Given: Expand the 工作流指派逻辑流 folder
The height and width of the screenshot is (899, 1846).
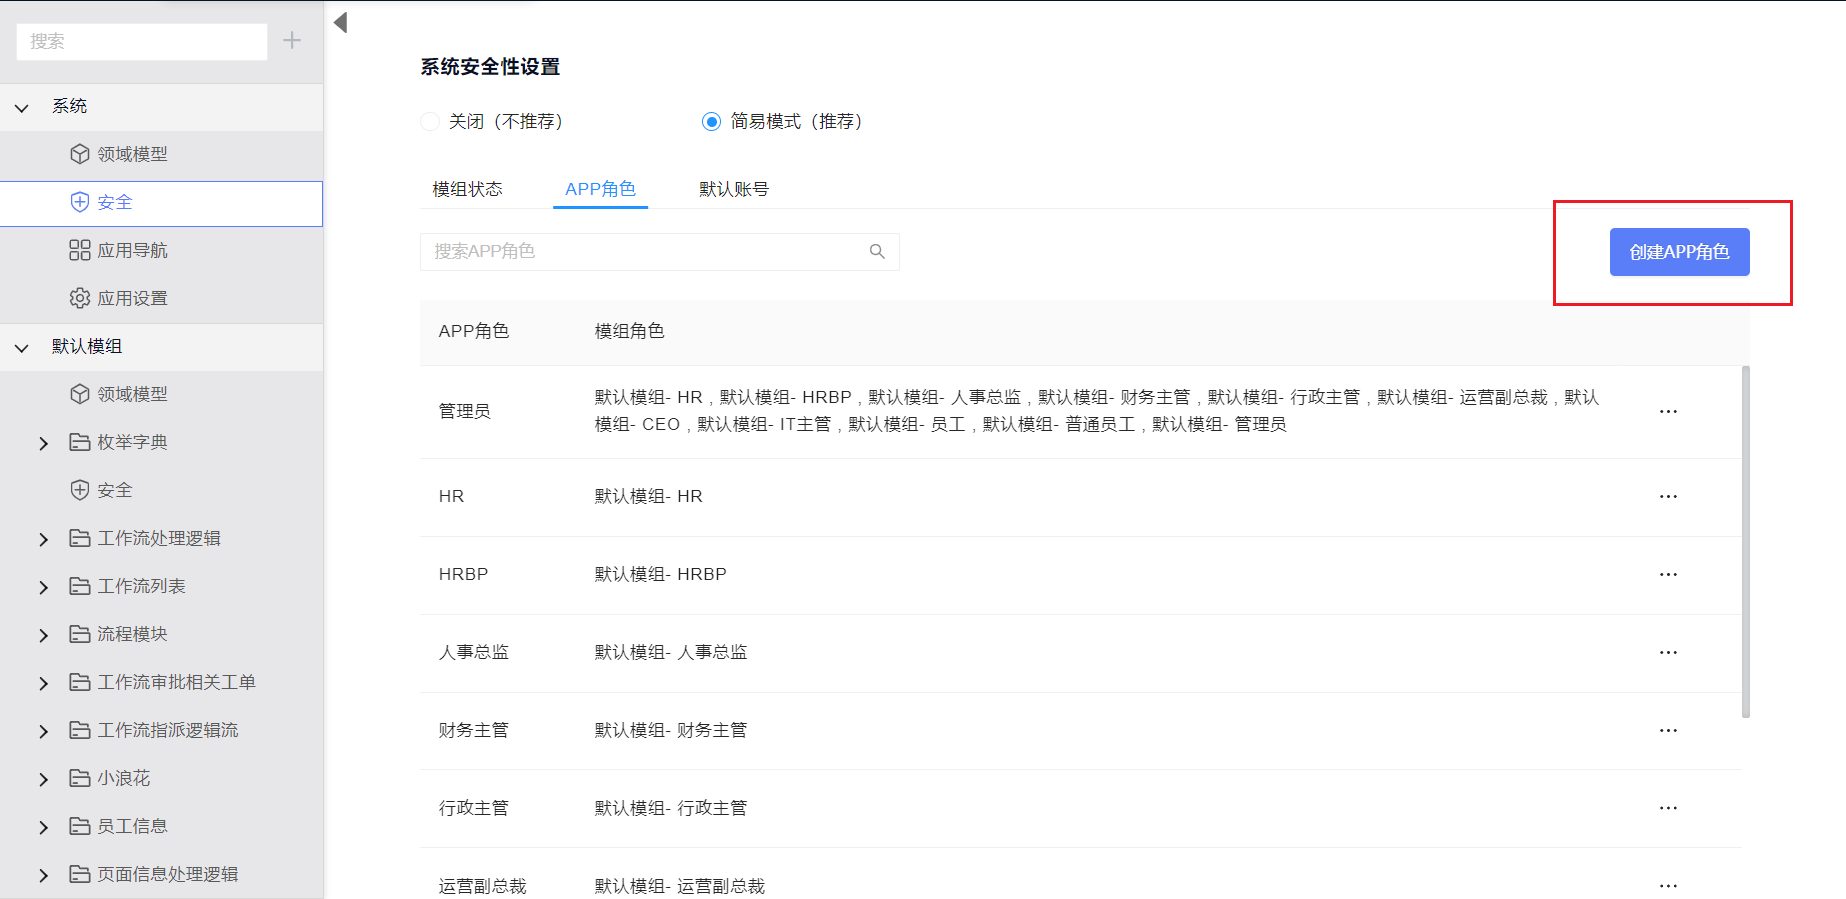Looking at the screenshot, I should [43, 731].
